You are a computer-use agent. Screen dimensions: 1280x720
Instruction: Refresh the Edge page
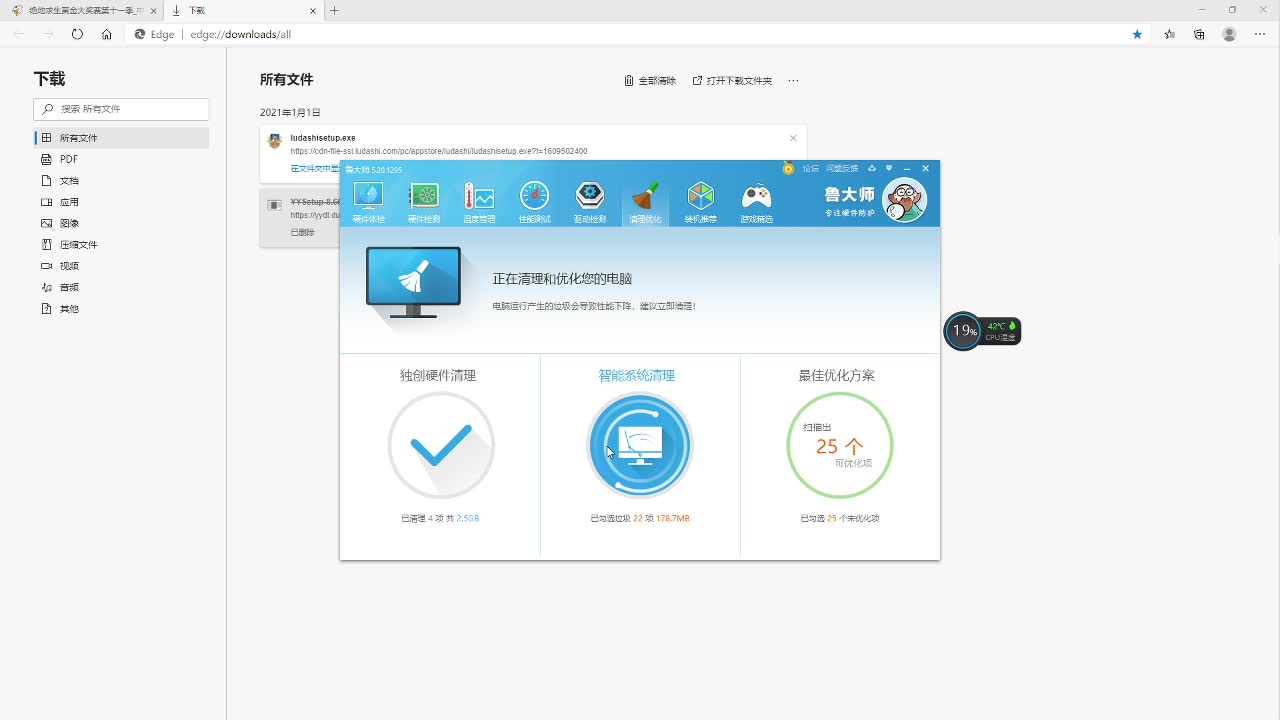click(x=77, y=34)
